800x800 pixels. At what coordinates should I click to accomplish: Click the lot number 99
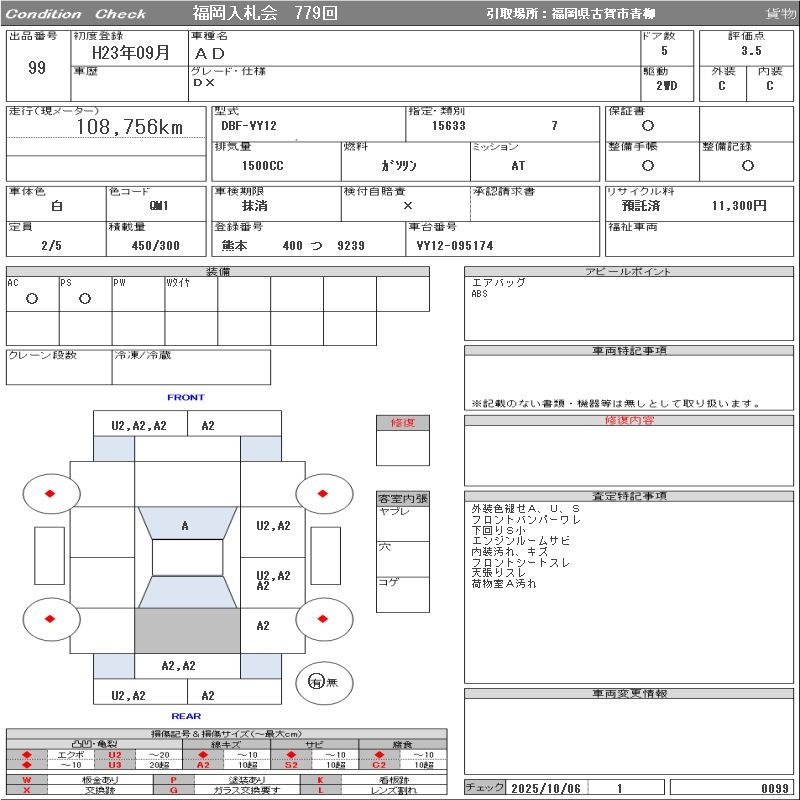(37, 67)
